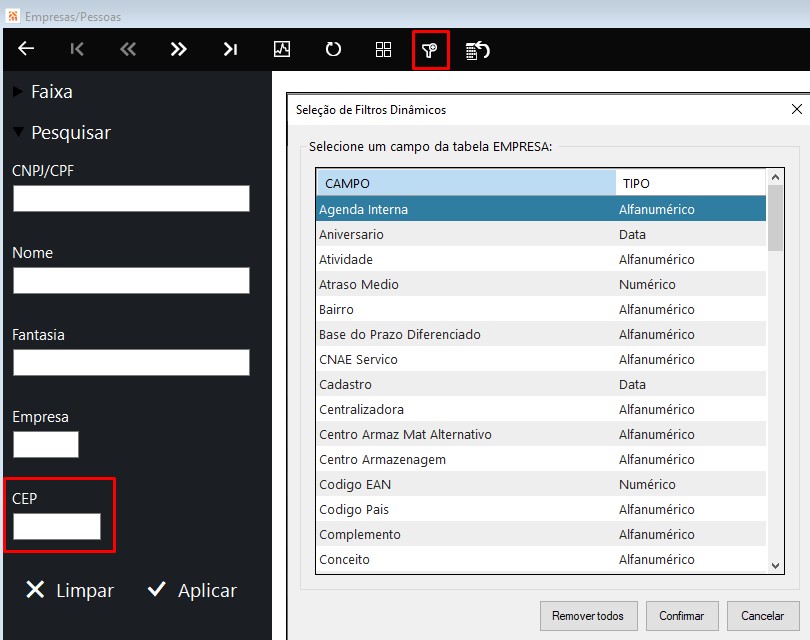
Task: Switch to grid view icon
Action: click(383, 49)
